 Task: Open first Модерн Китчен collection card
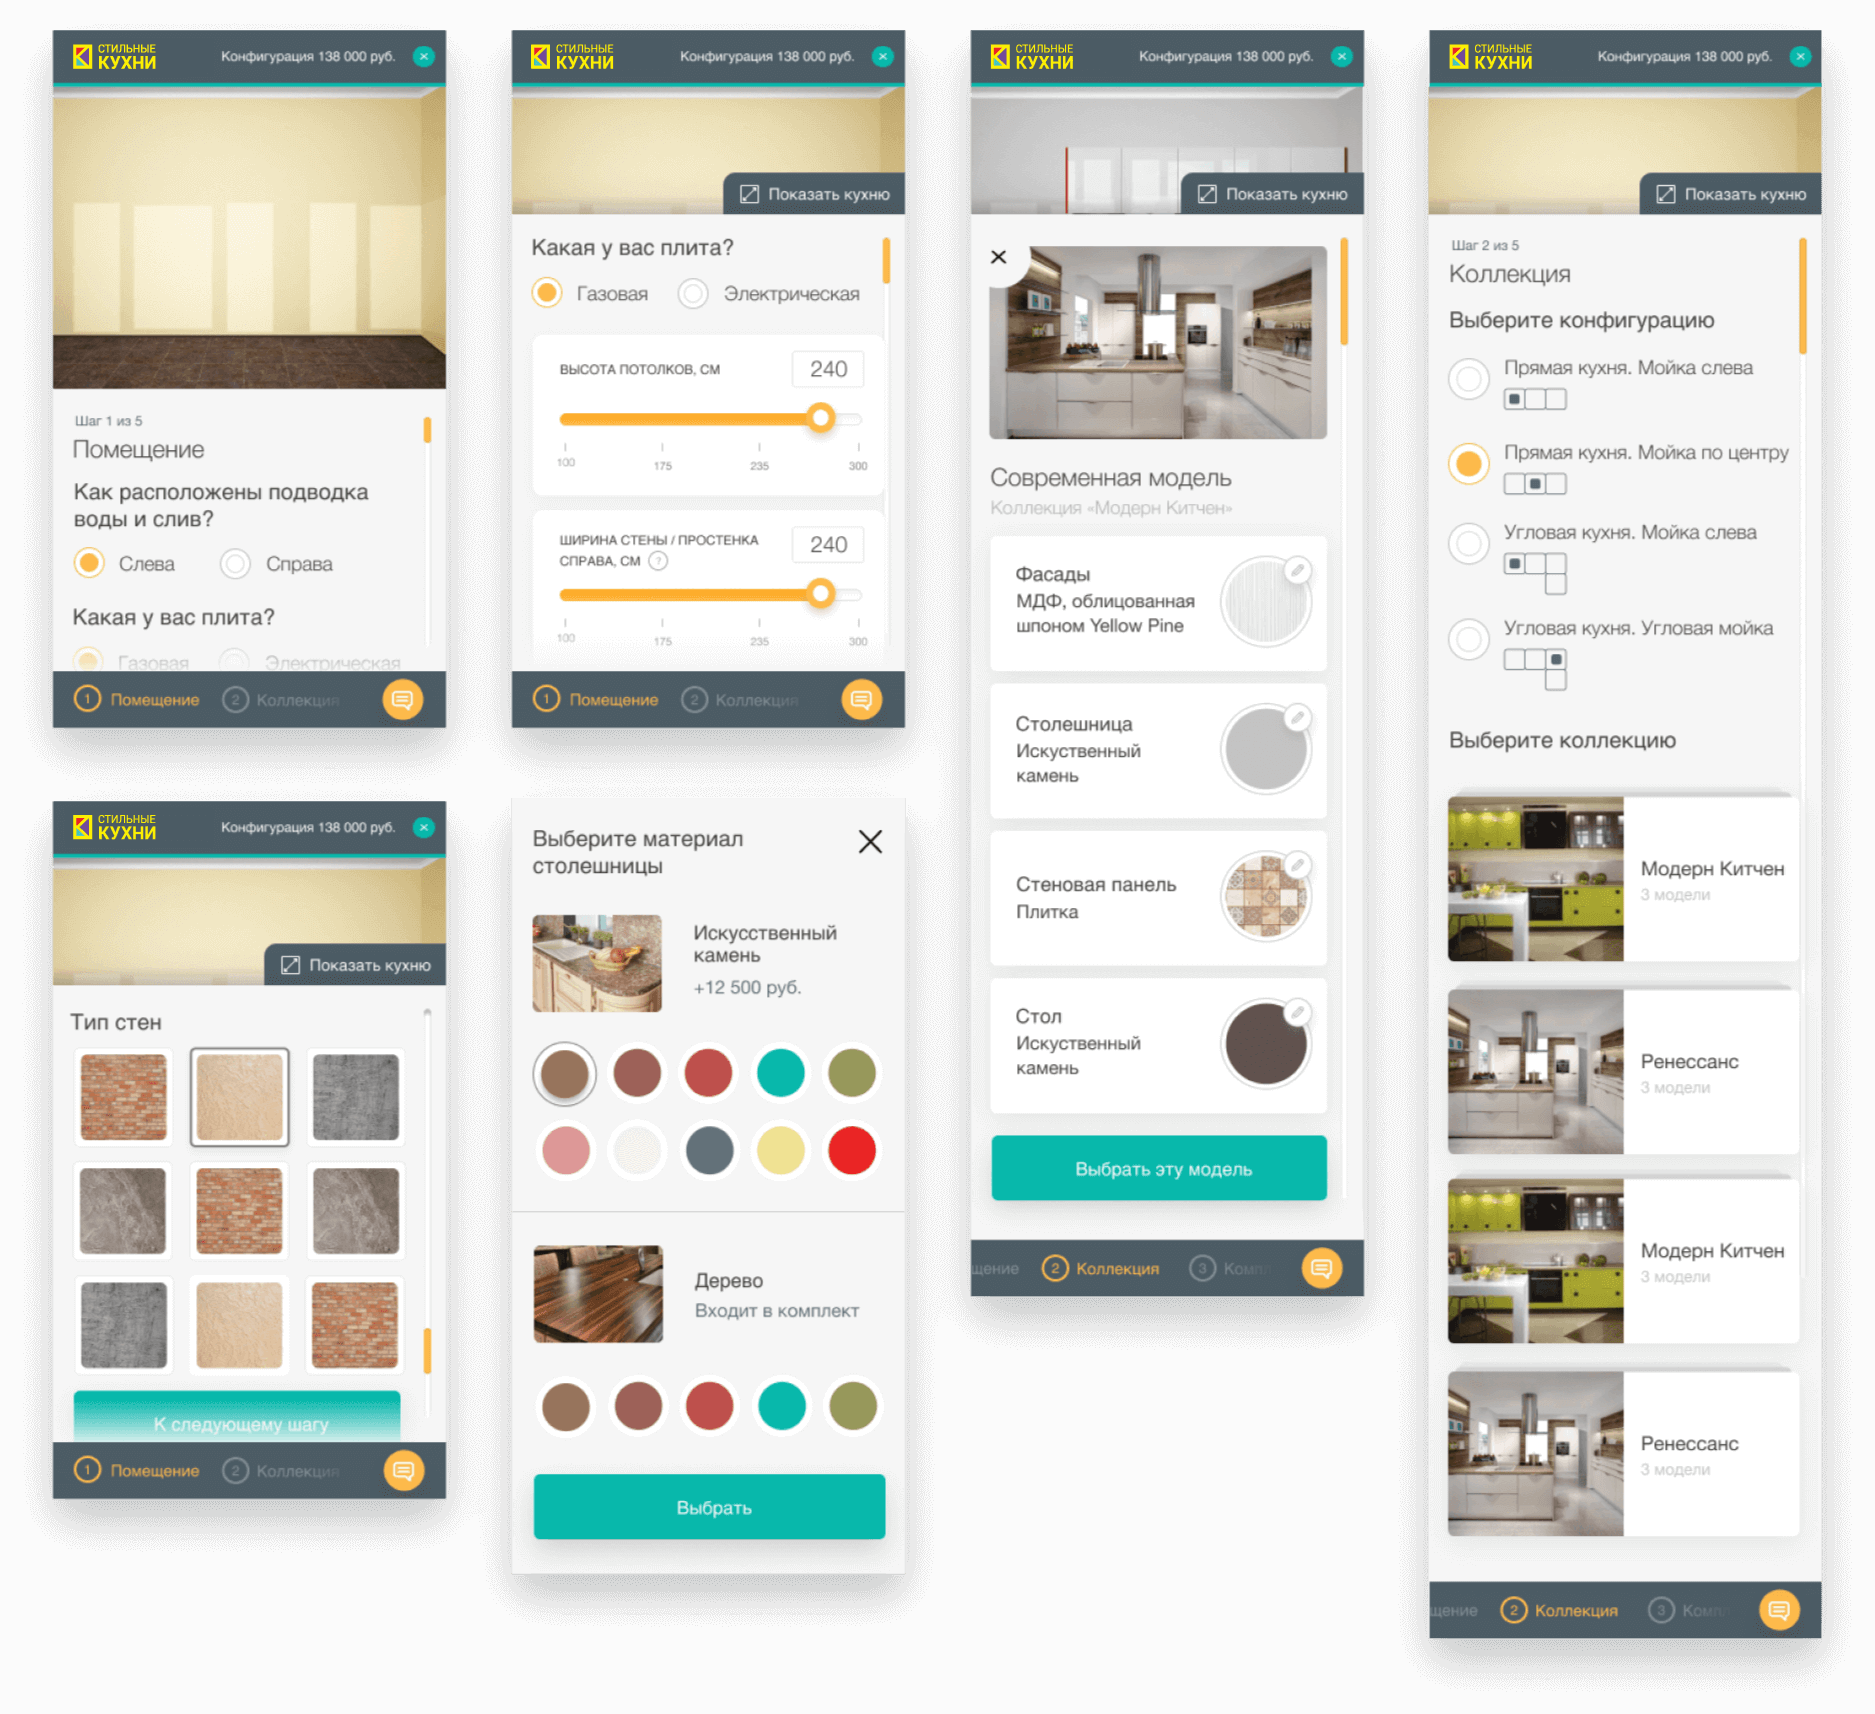[1623, 879]
